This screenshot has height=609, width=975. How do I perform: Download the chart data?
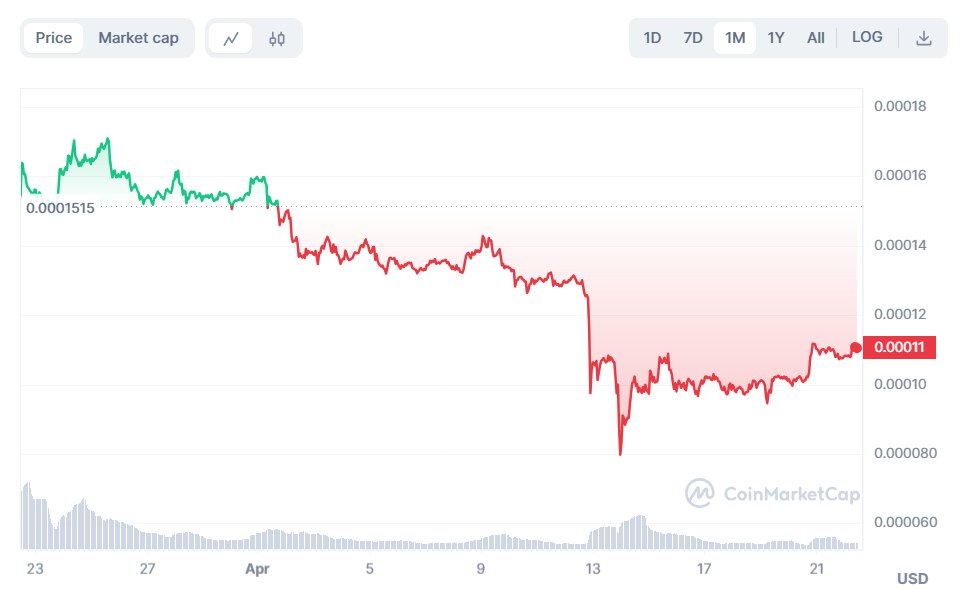(924, 38)
